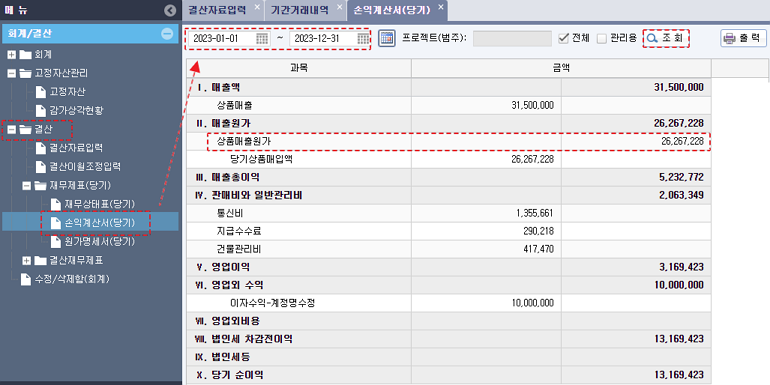Collapse the 회계/결산 section with the minus icon
Viewport: 770px width, 385px height.
pyautogui.click(x=167, y=34)
